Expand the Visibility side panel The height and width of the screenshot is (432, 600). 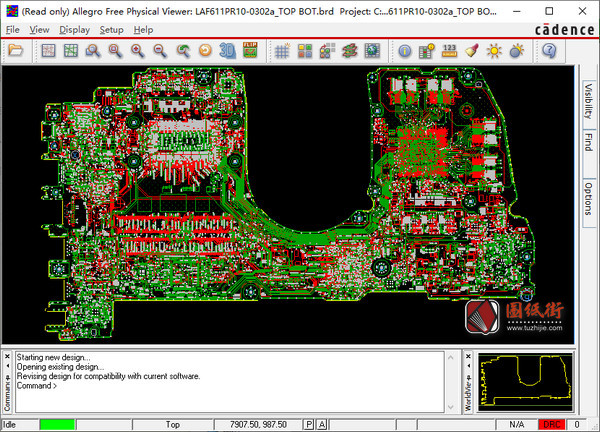click(588, 101)
